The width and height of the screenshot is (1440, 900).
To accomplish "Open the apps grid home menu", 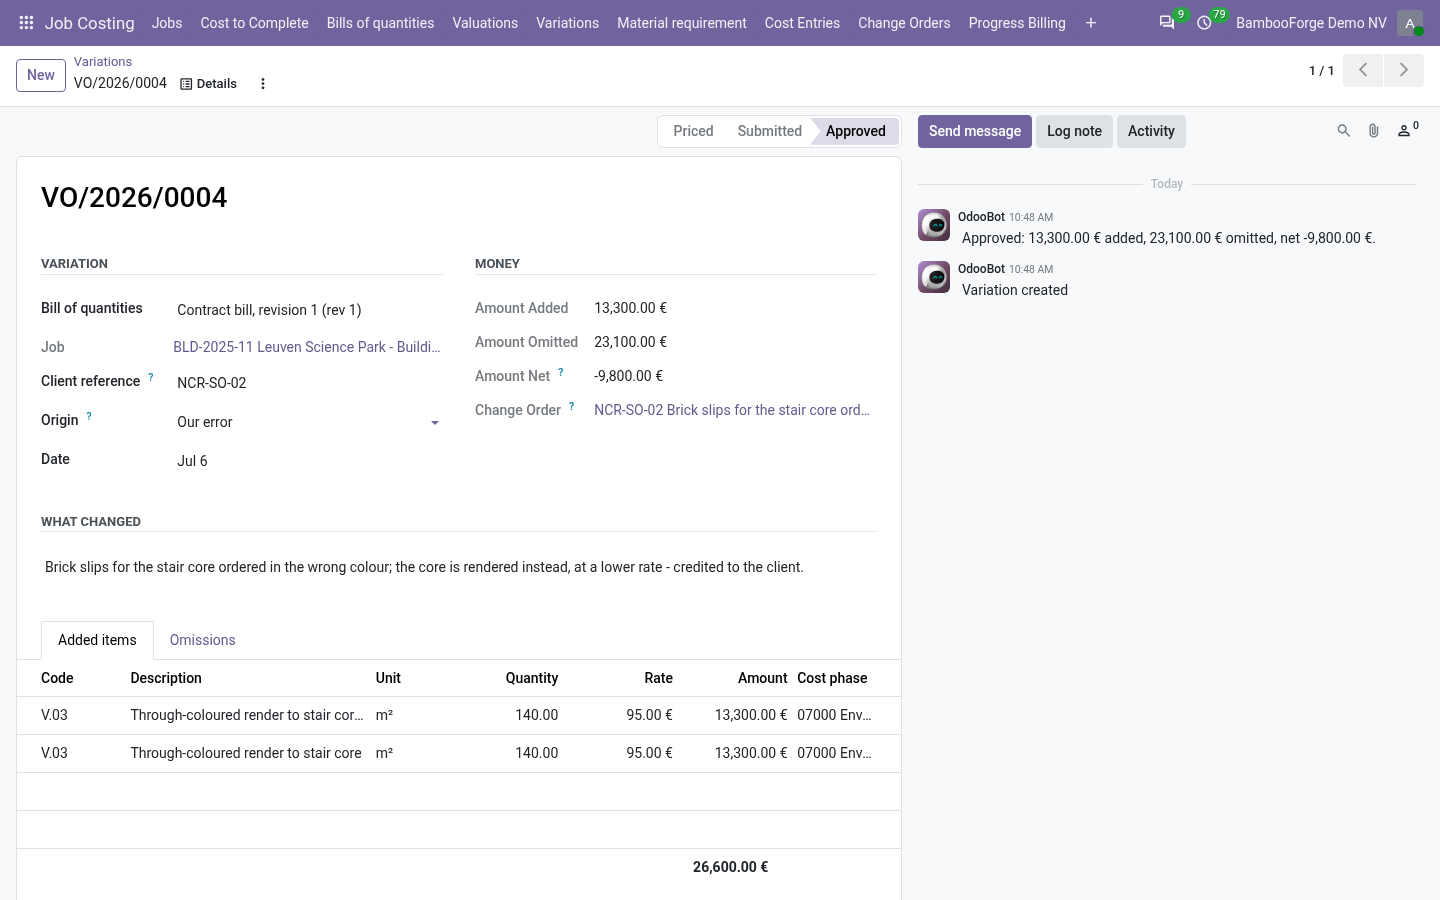I will point(27,23).
